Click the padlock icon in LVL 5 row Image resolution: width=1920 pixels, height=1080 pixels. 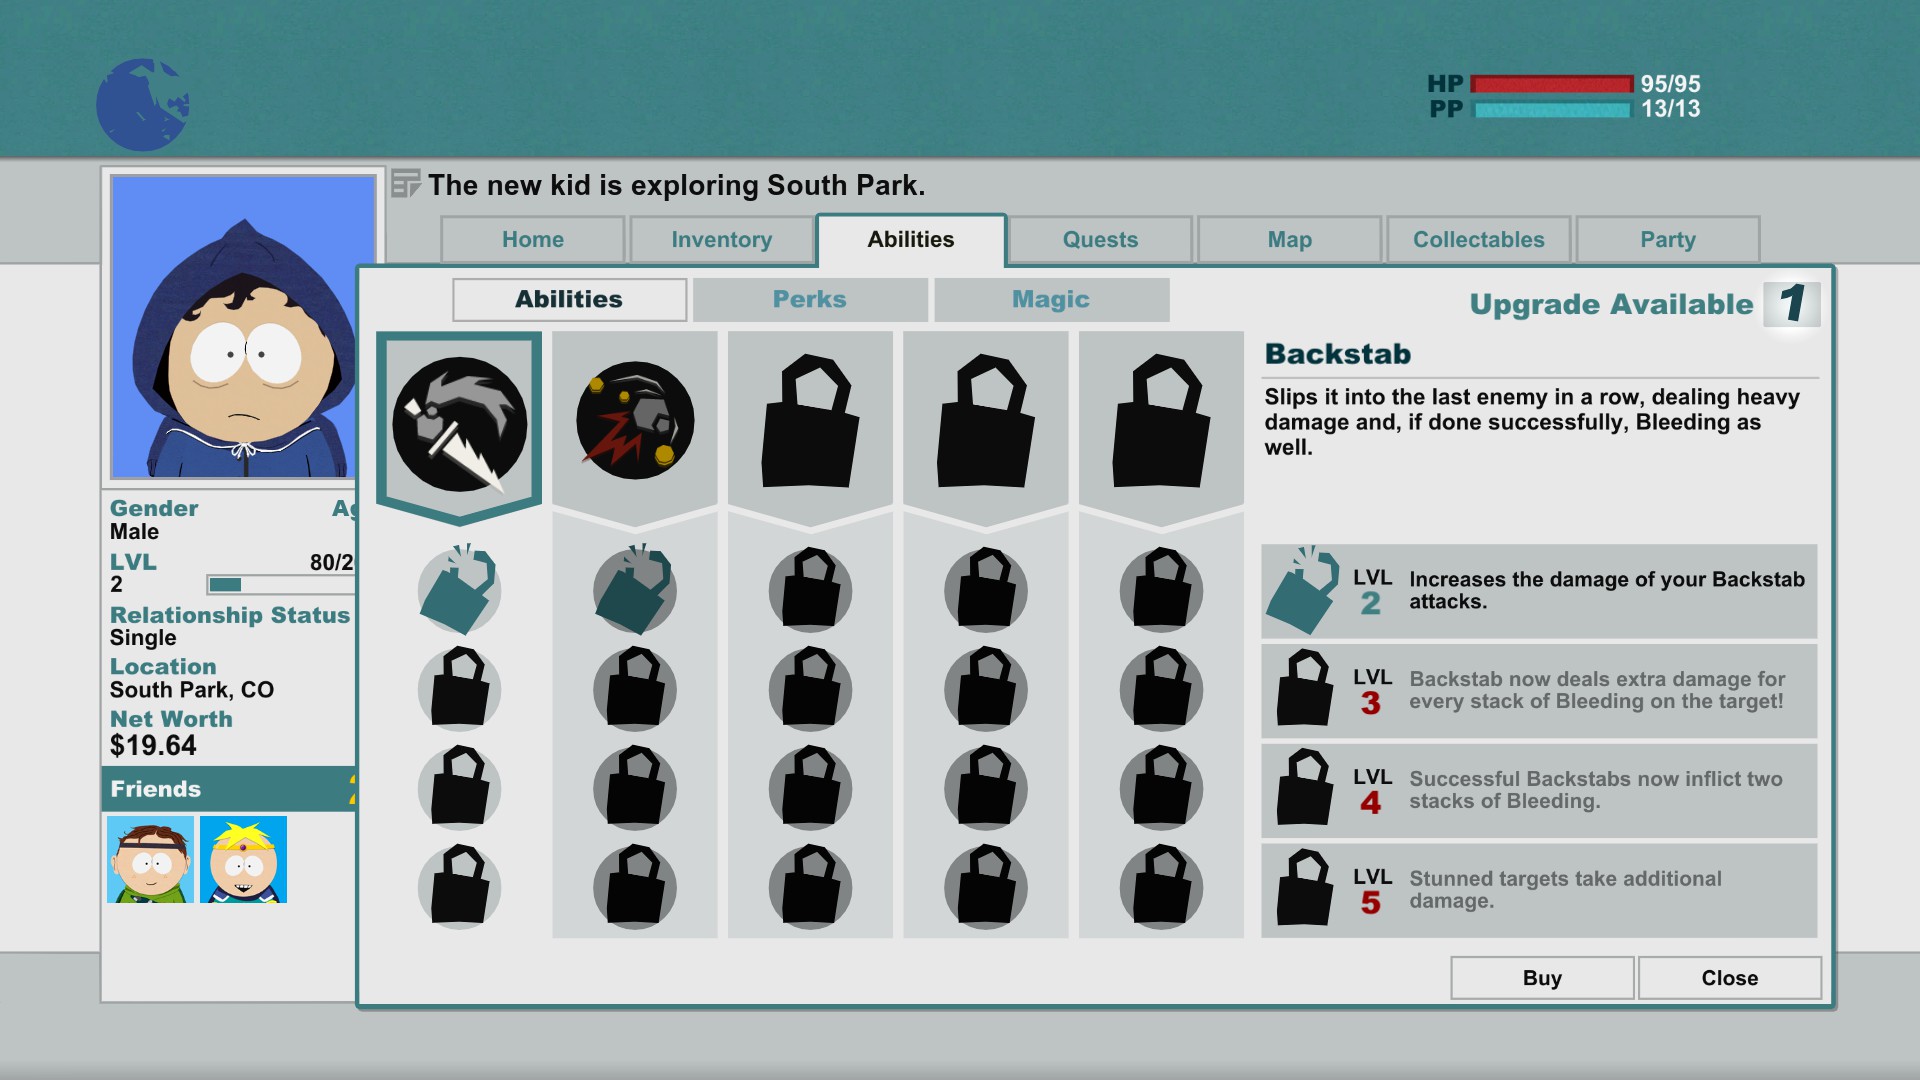pos(1305,887)
